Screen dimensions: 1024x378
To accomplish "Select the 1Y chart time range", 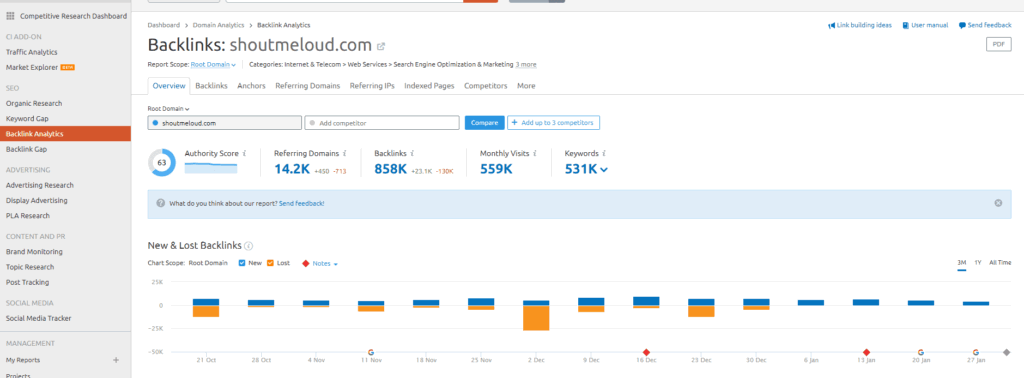I will (x=978, y=262).
